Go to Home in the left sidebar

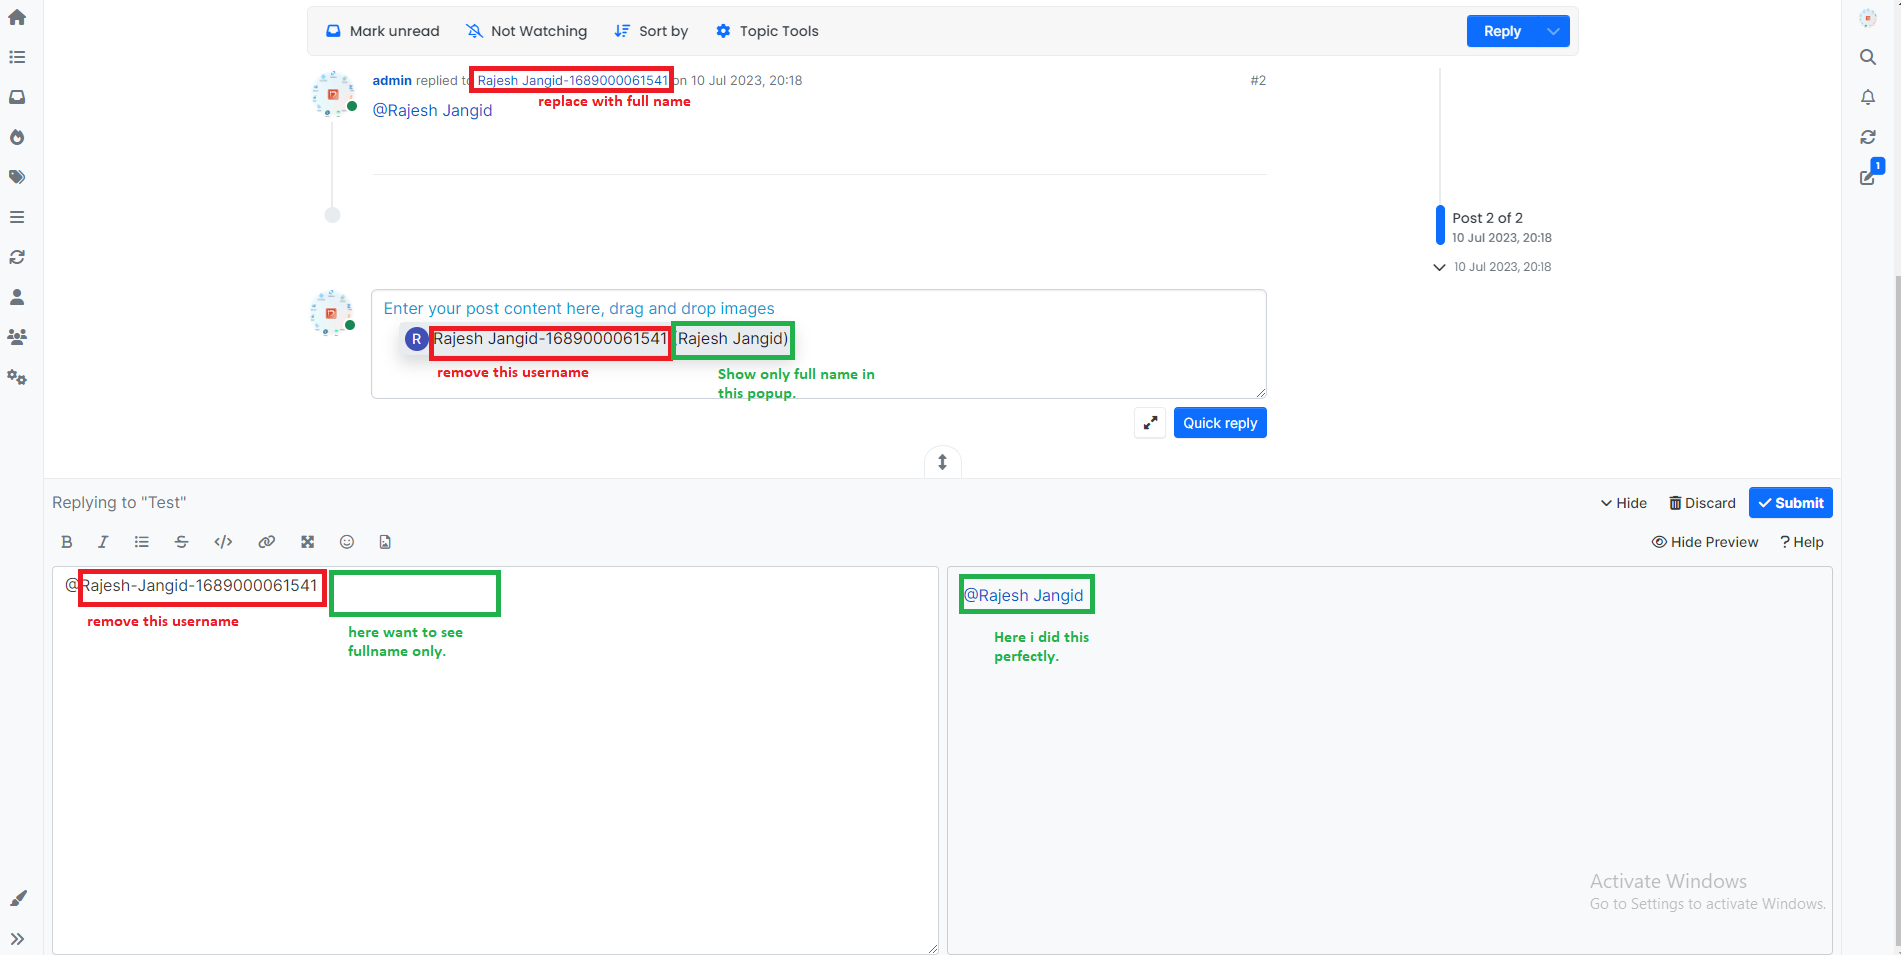click(x=17, y=18)
